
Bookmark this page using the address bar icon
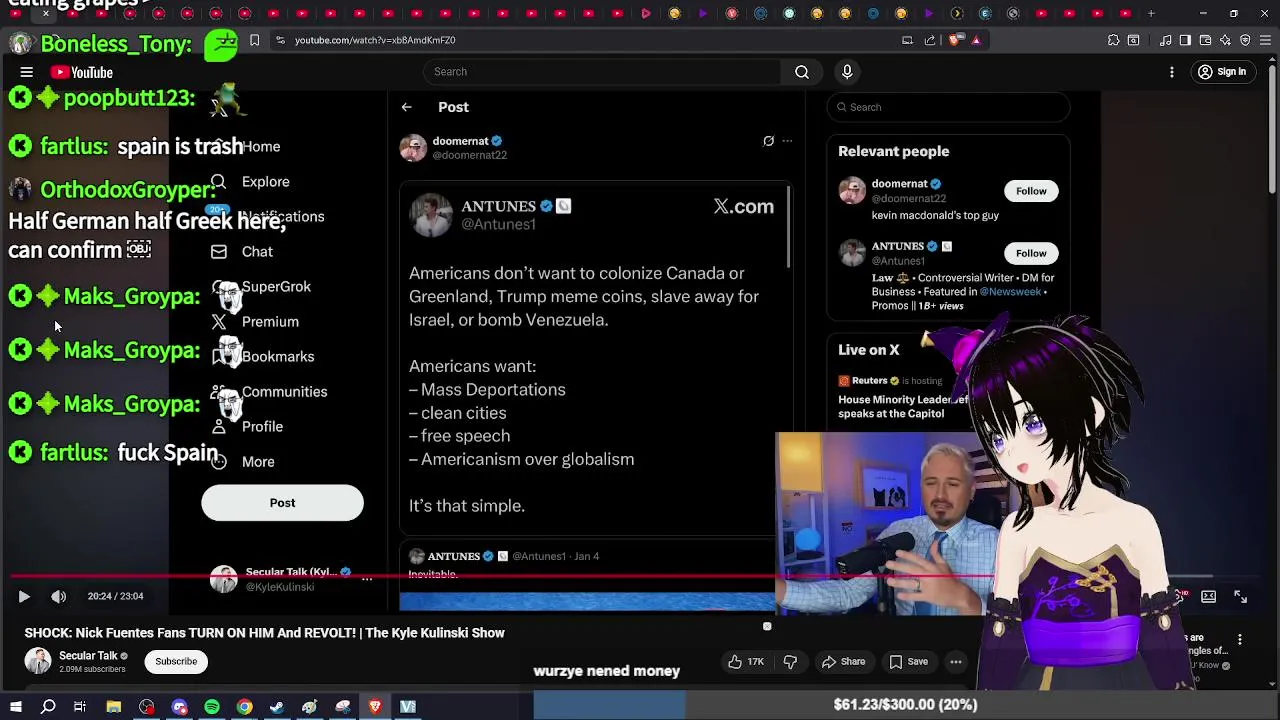click(254, 40)
